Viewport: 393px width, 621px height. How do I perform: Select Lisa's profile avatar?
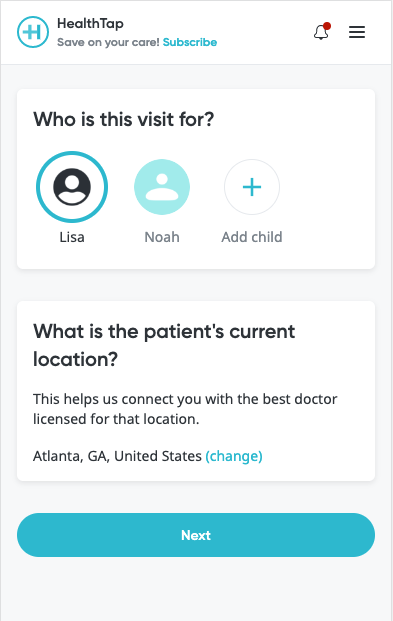[72, 187]
